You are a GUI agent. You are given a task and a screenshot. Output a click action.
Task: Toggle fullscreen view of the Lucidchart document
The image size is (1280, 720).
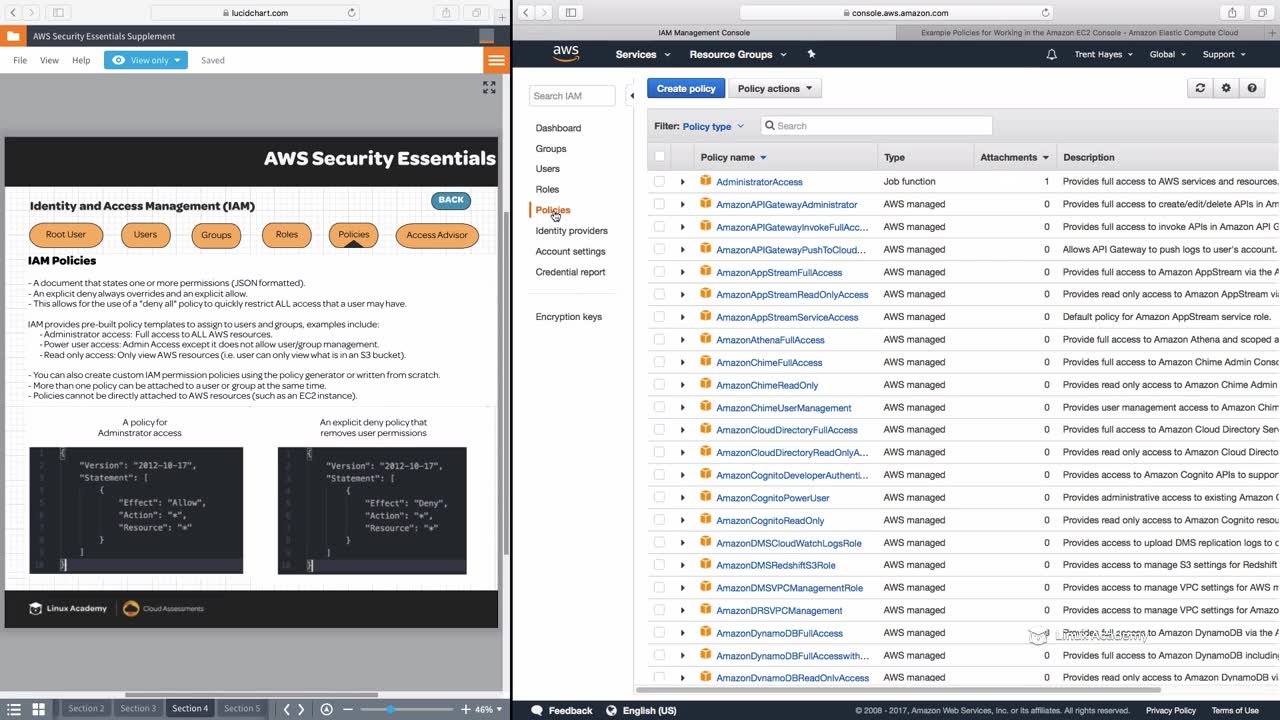tap(489, 88)
